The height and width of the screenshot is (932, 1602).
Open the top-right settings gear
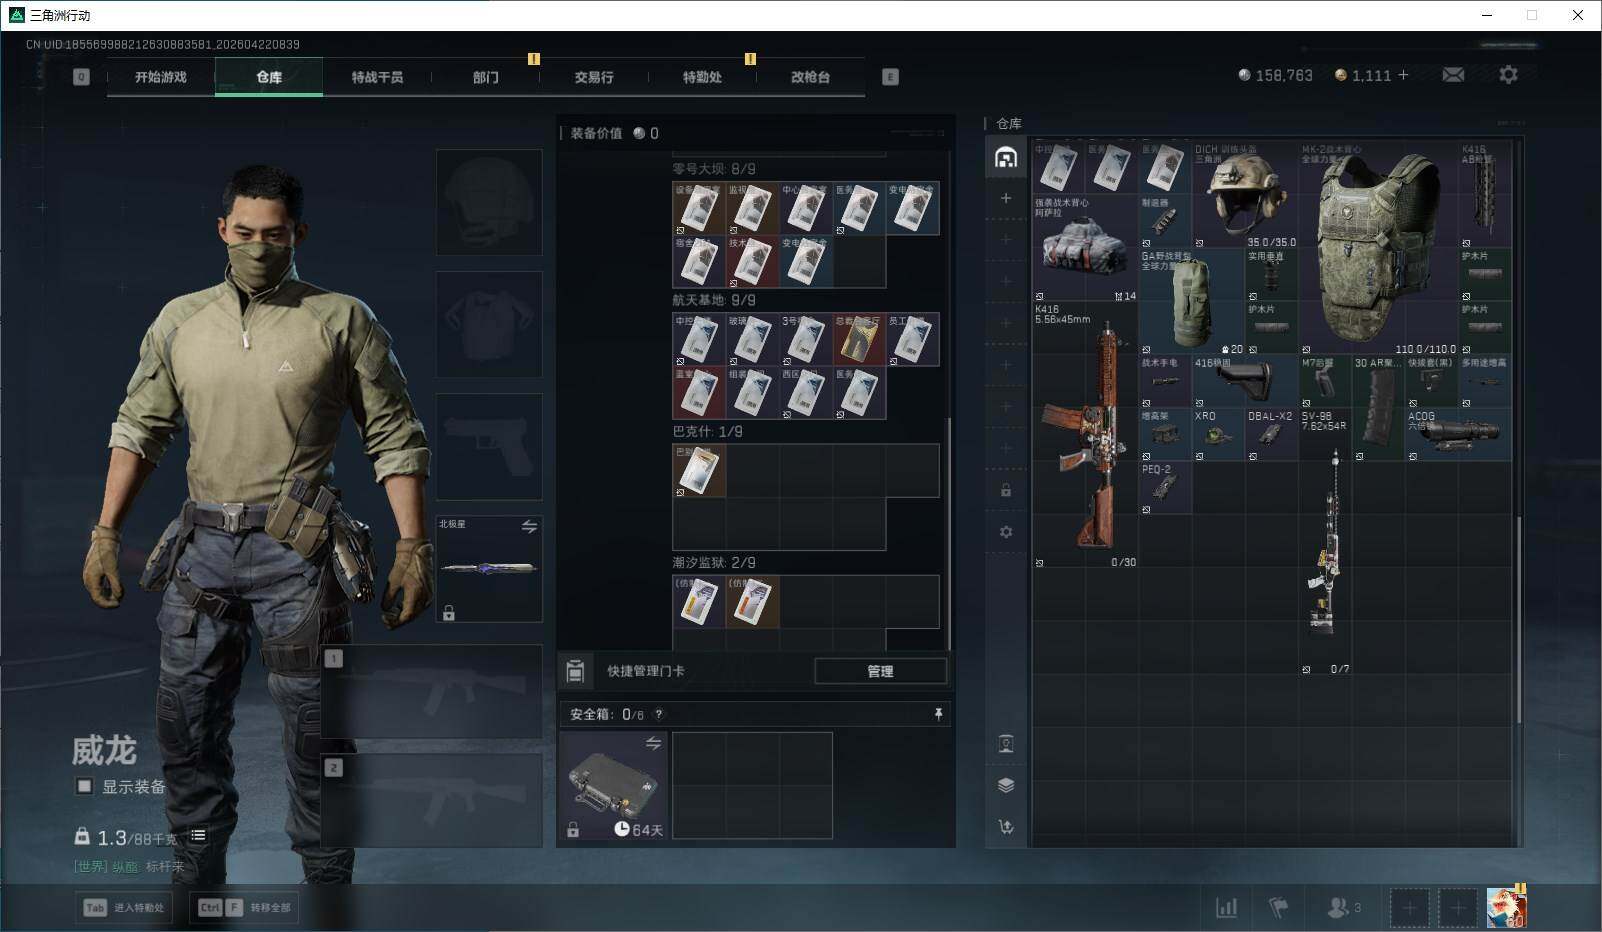click(1508, 75)
